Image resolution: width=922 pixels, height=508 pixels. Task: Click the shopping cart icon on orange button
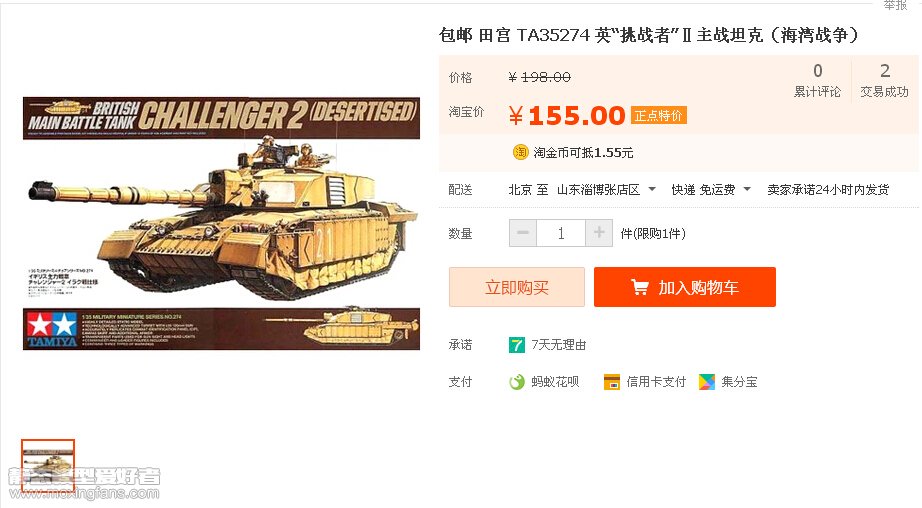click(x=639, y=287)
